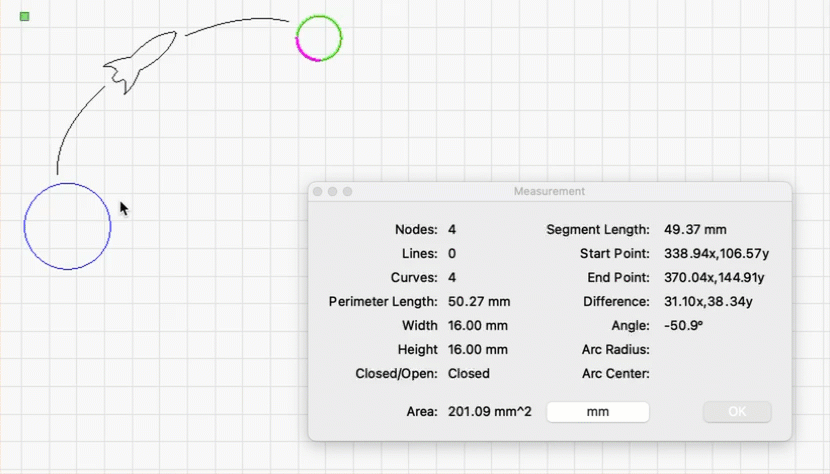Click the magenta segment of the green circle
Image resolution: width=830 pixels, height=474 pixels.
(305, 54)
